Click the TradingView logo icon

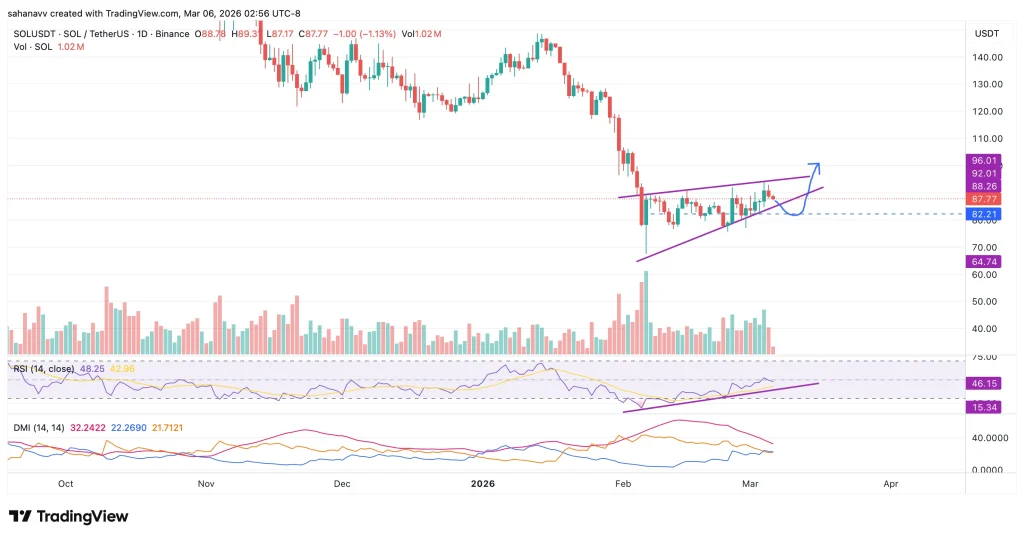(x=18, y=516)
